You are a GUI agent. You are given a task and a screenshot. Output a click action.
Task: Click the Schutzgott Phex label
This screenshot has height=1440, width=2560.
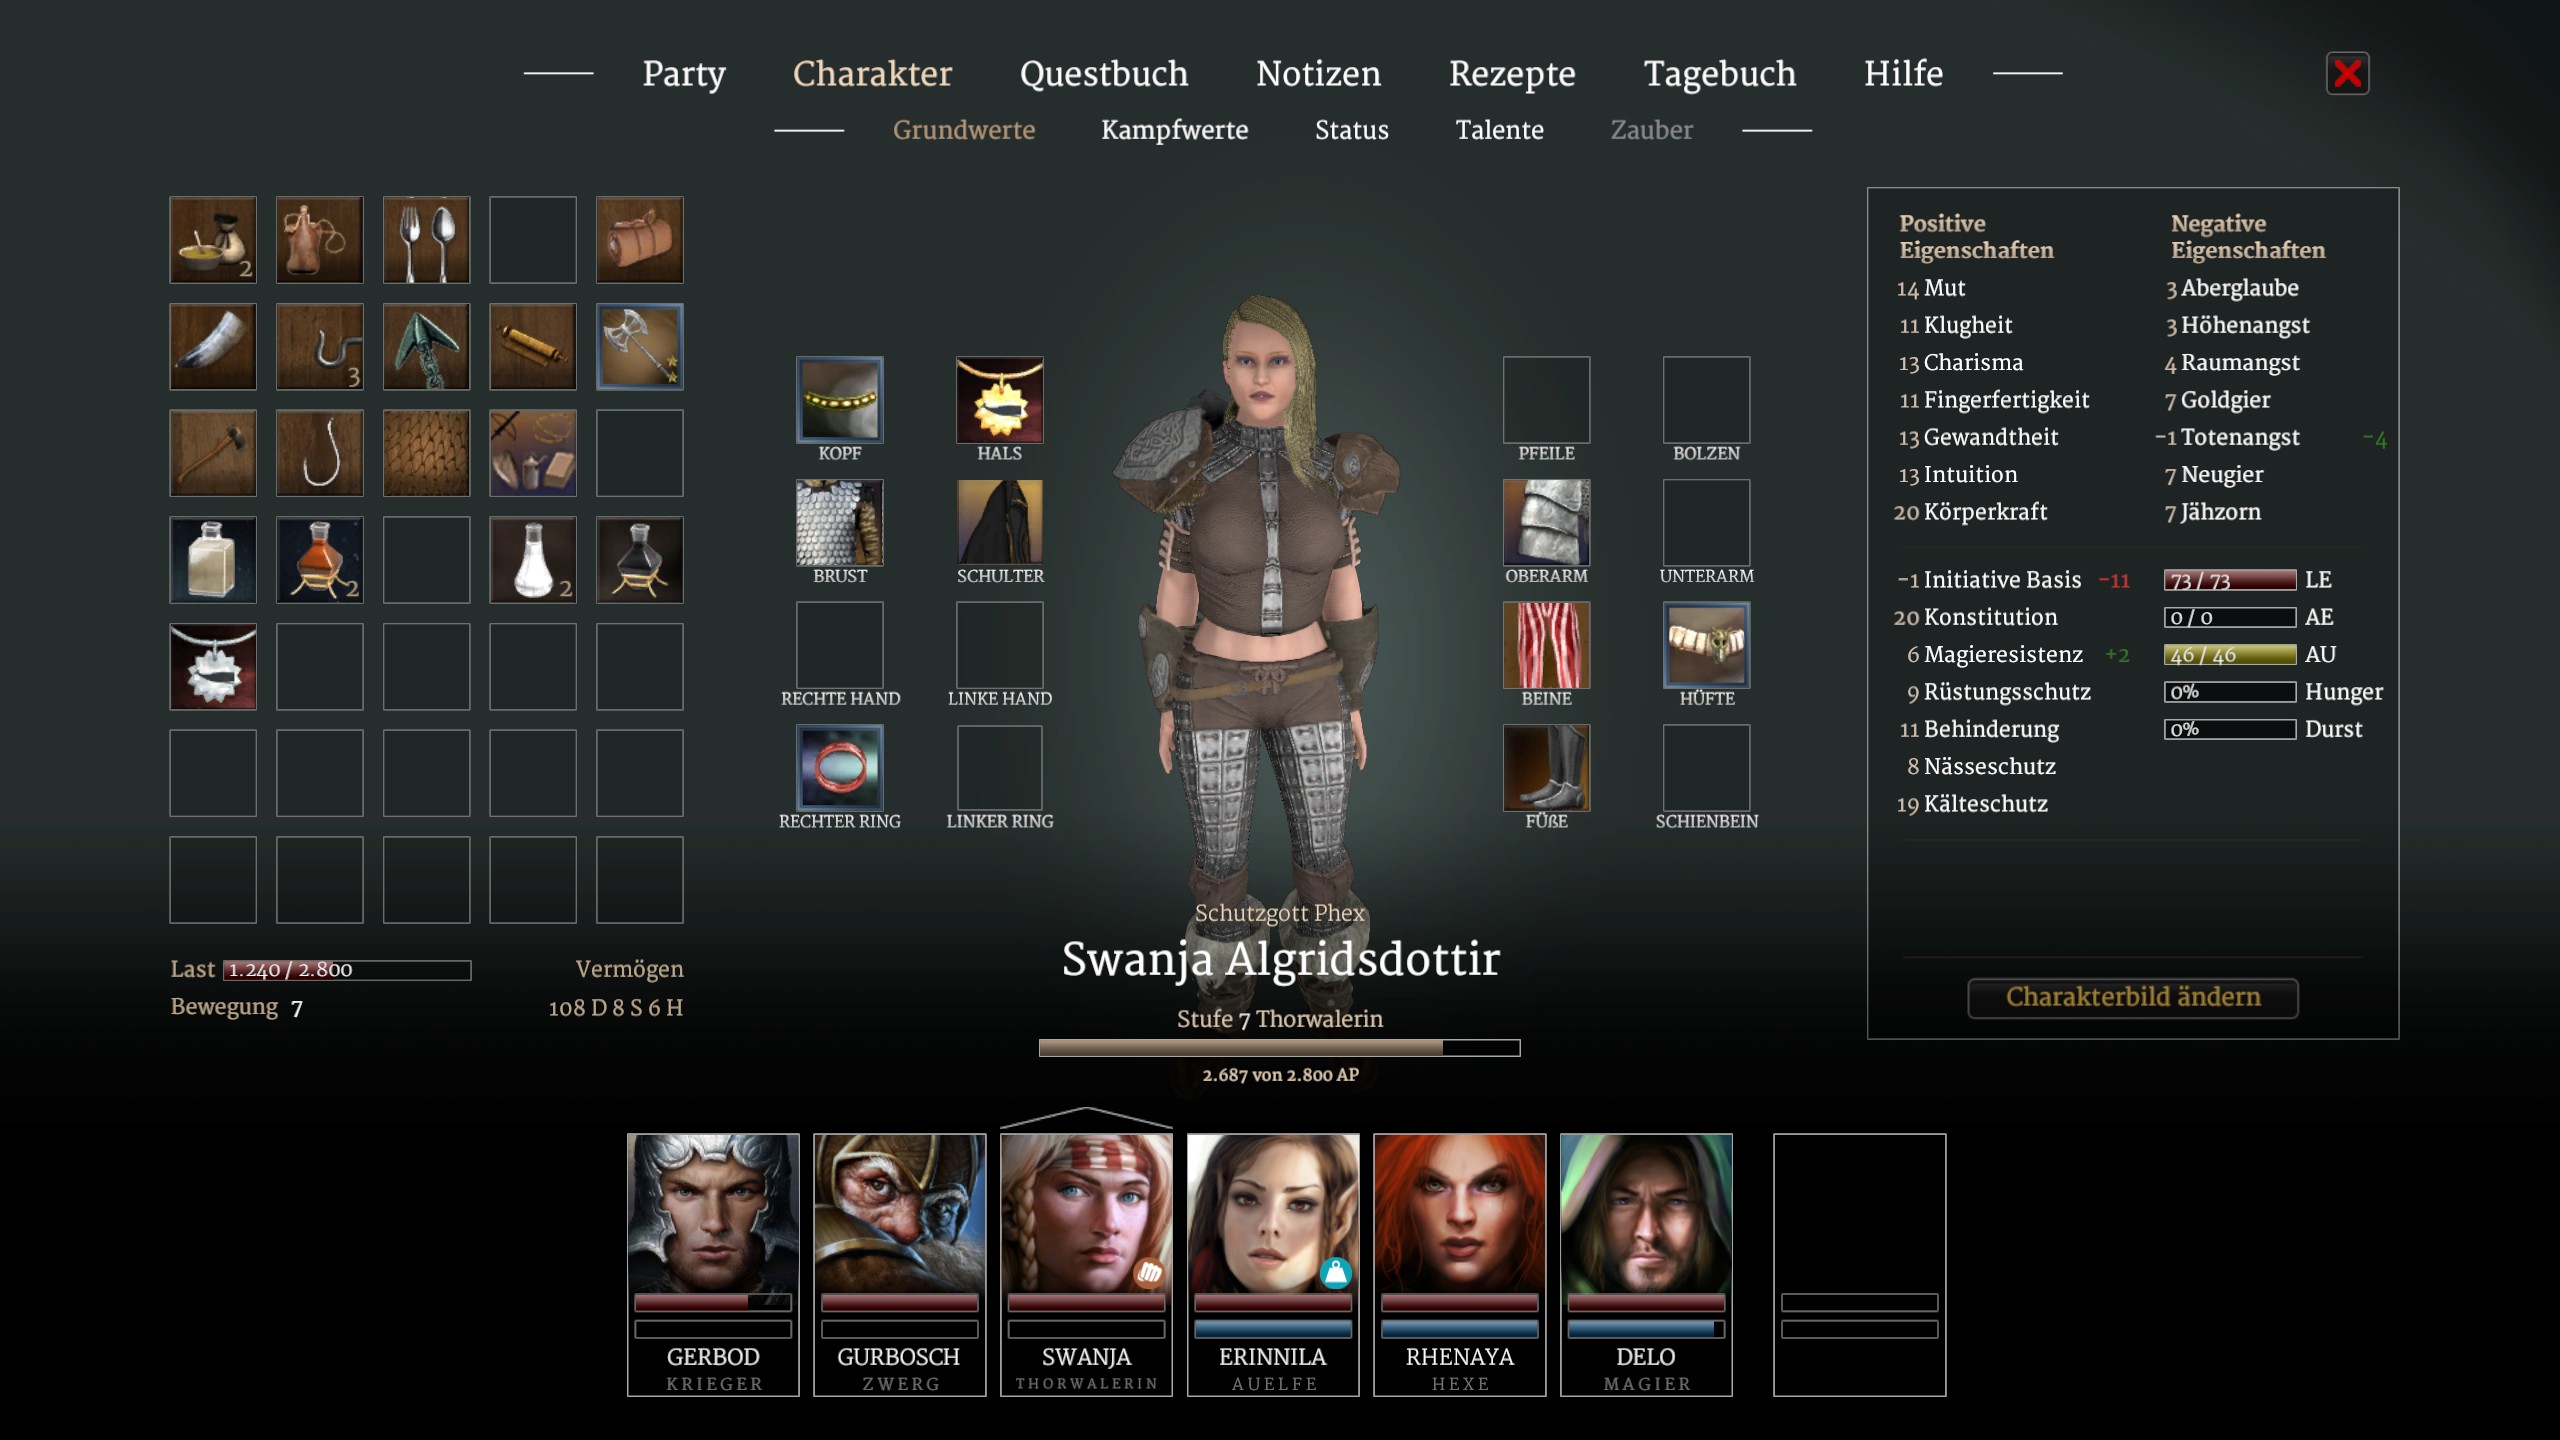point(1280,913)
